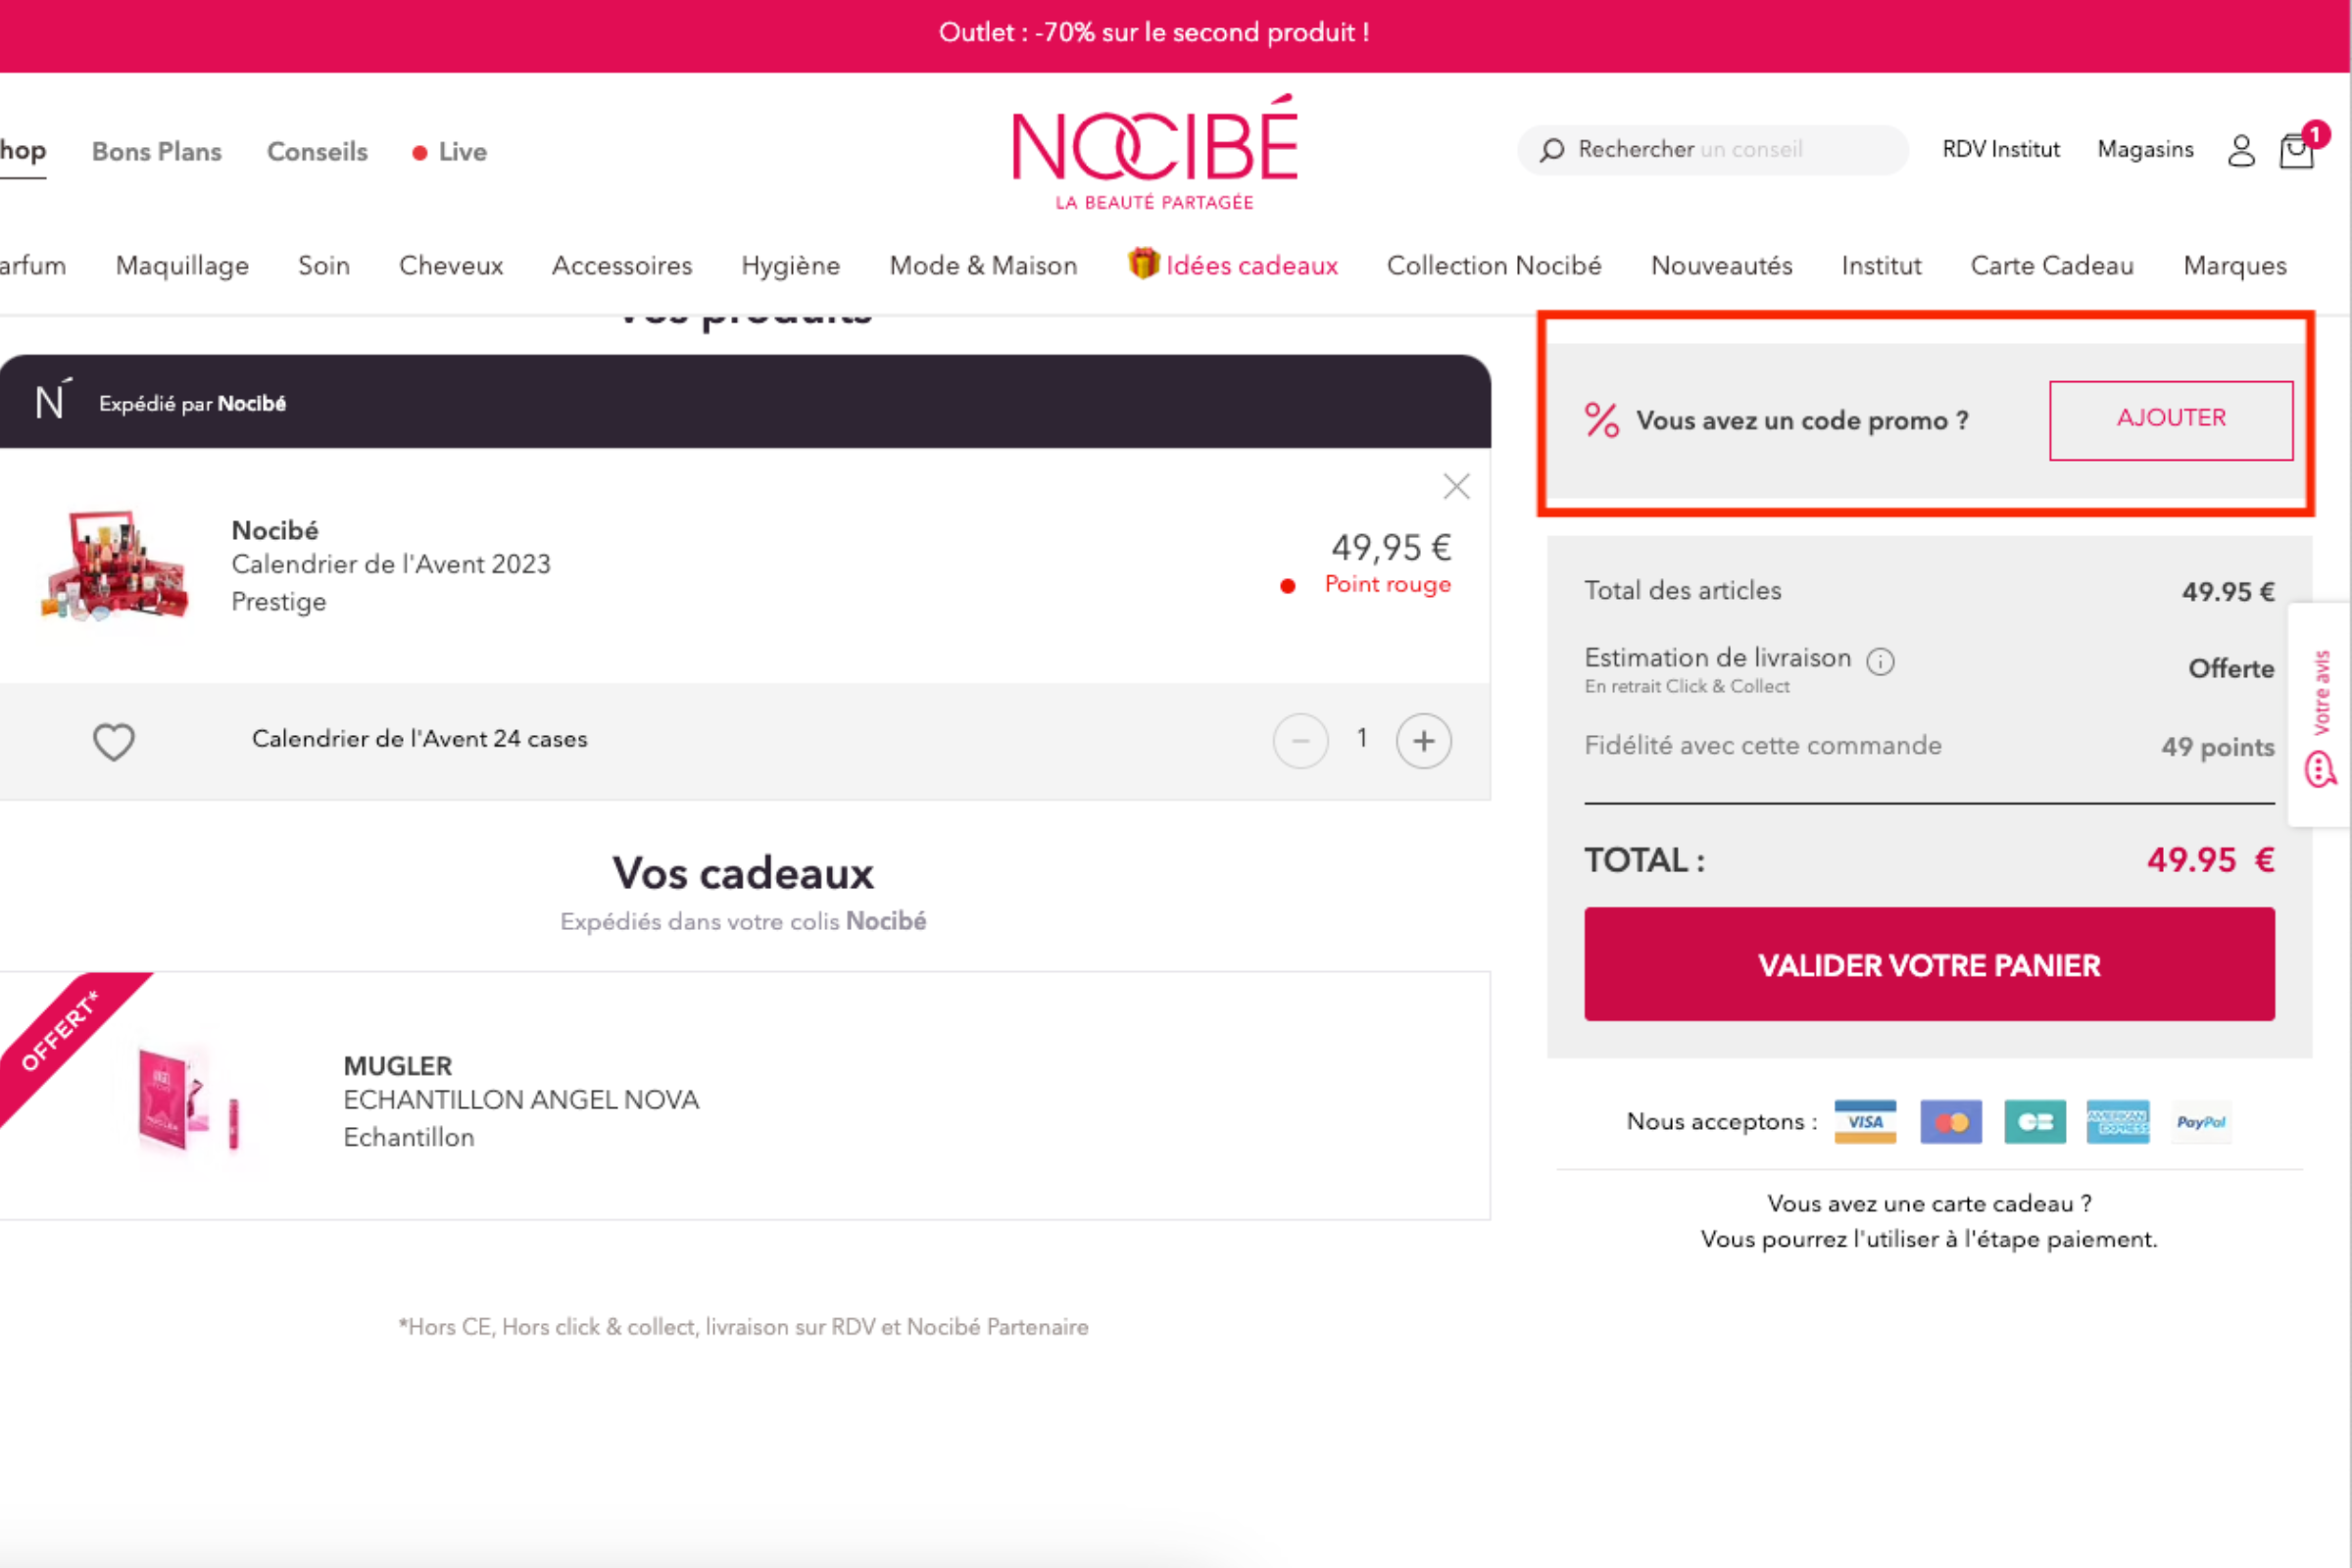Focus the Rechercher search field
The height and width of the screenshot is (1568, 2352).
(1713, 150)
